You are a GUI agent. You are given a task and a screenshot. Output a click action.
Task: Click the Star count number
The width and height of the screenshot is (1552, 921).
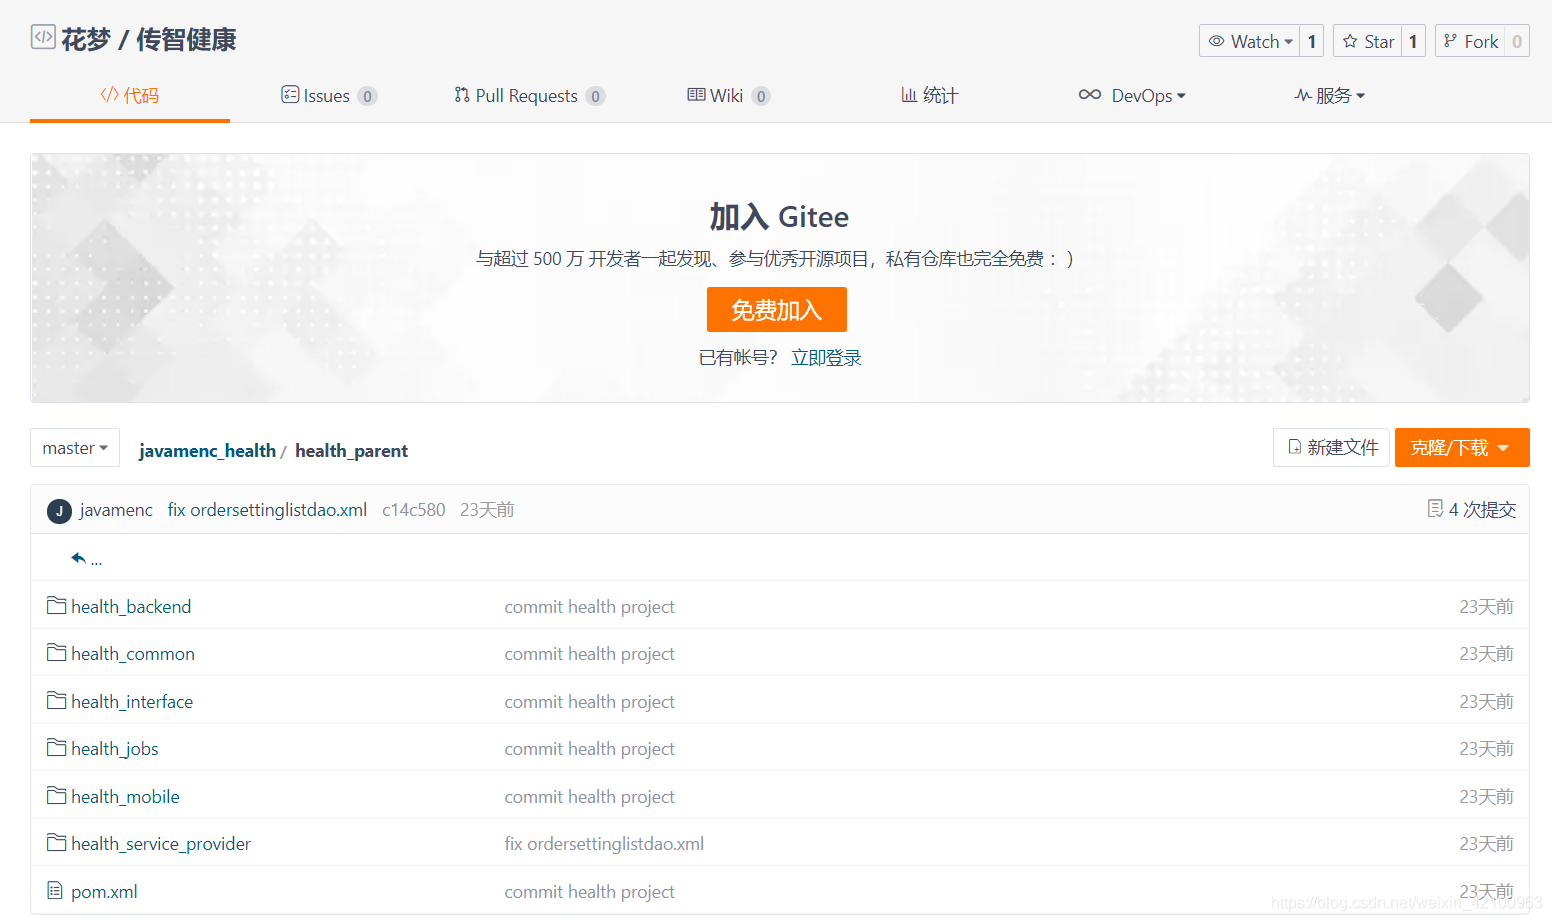(x=1413, y=41)
